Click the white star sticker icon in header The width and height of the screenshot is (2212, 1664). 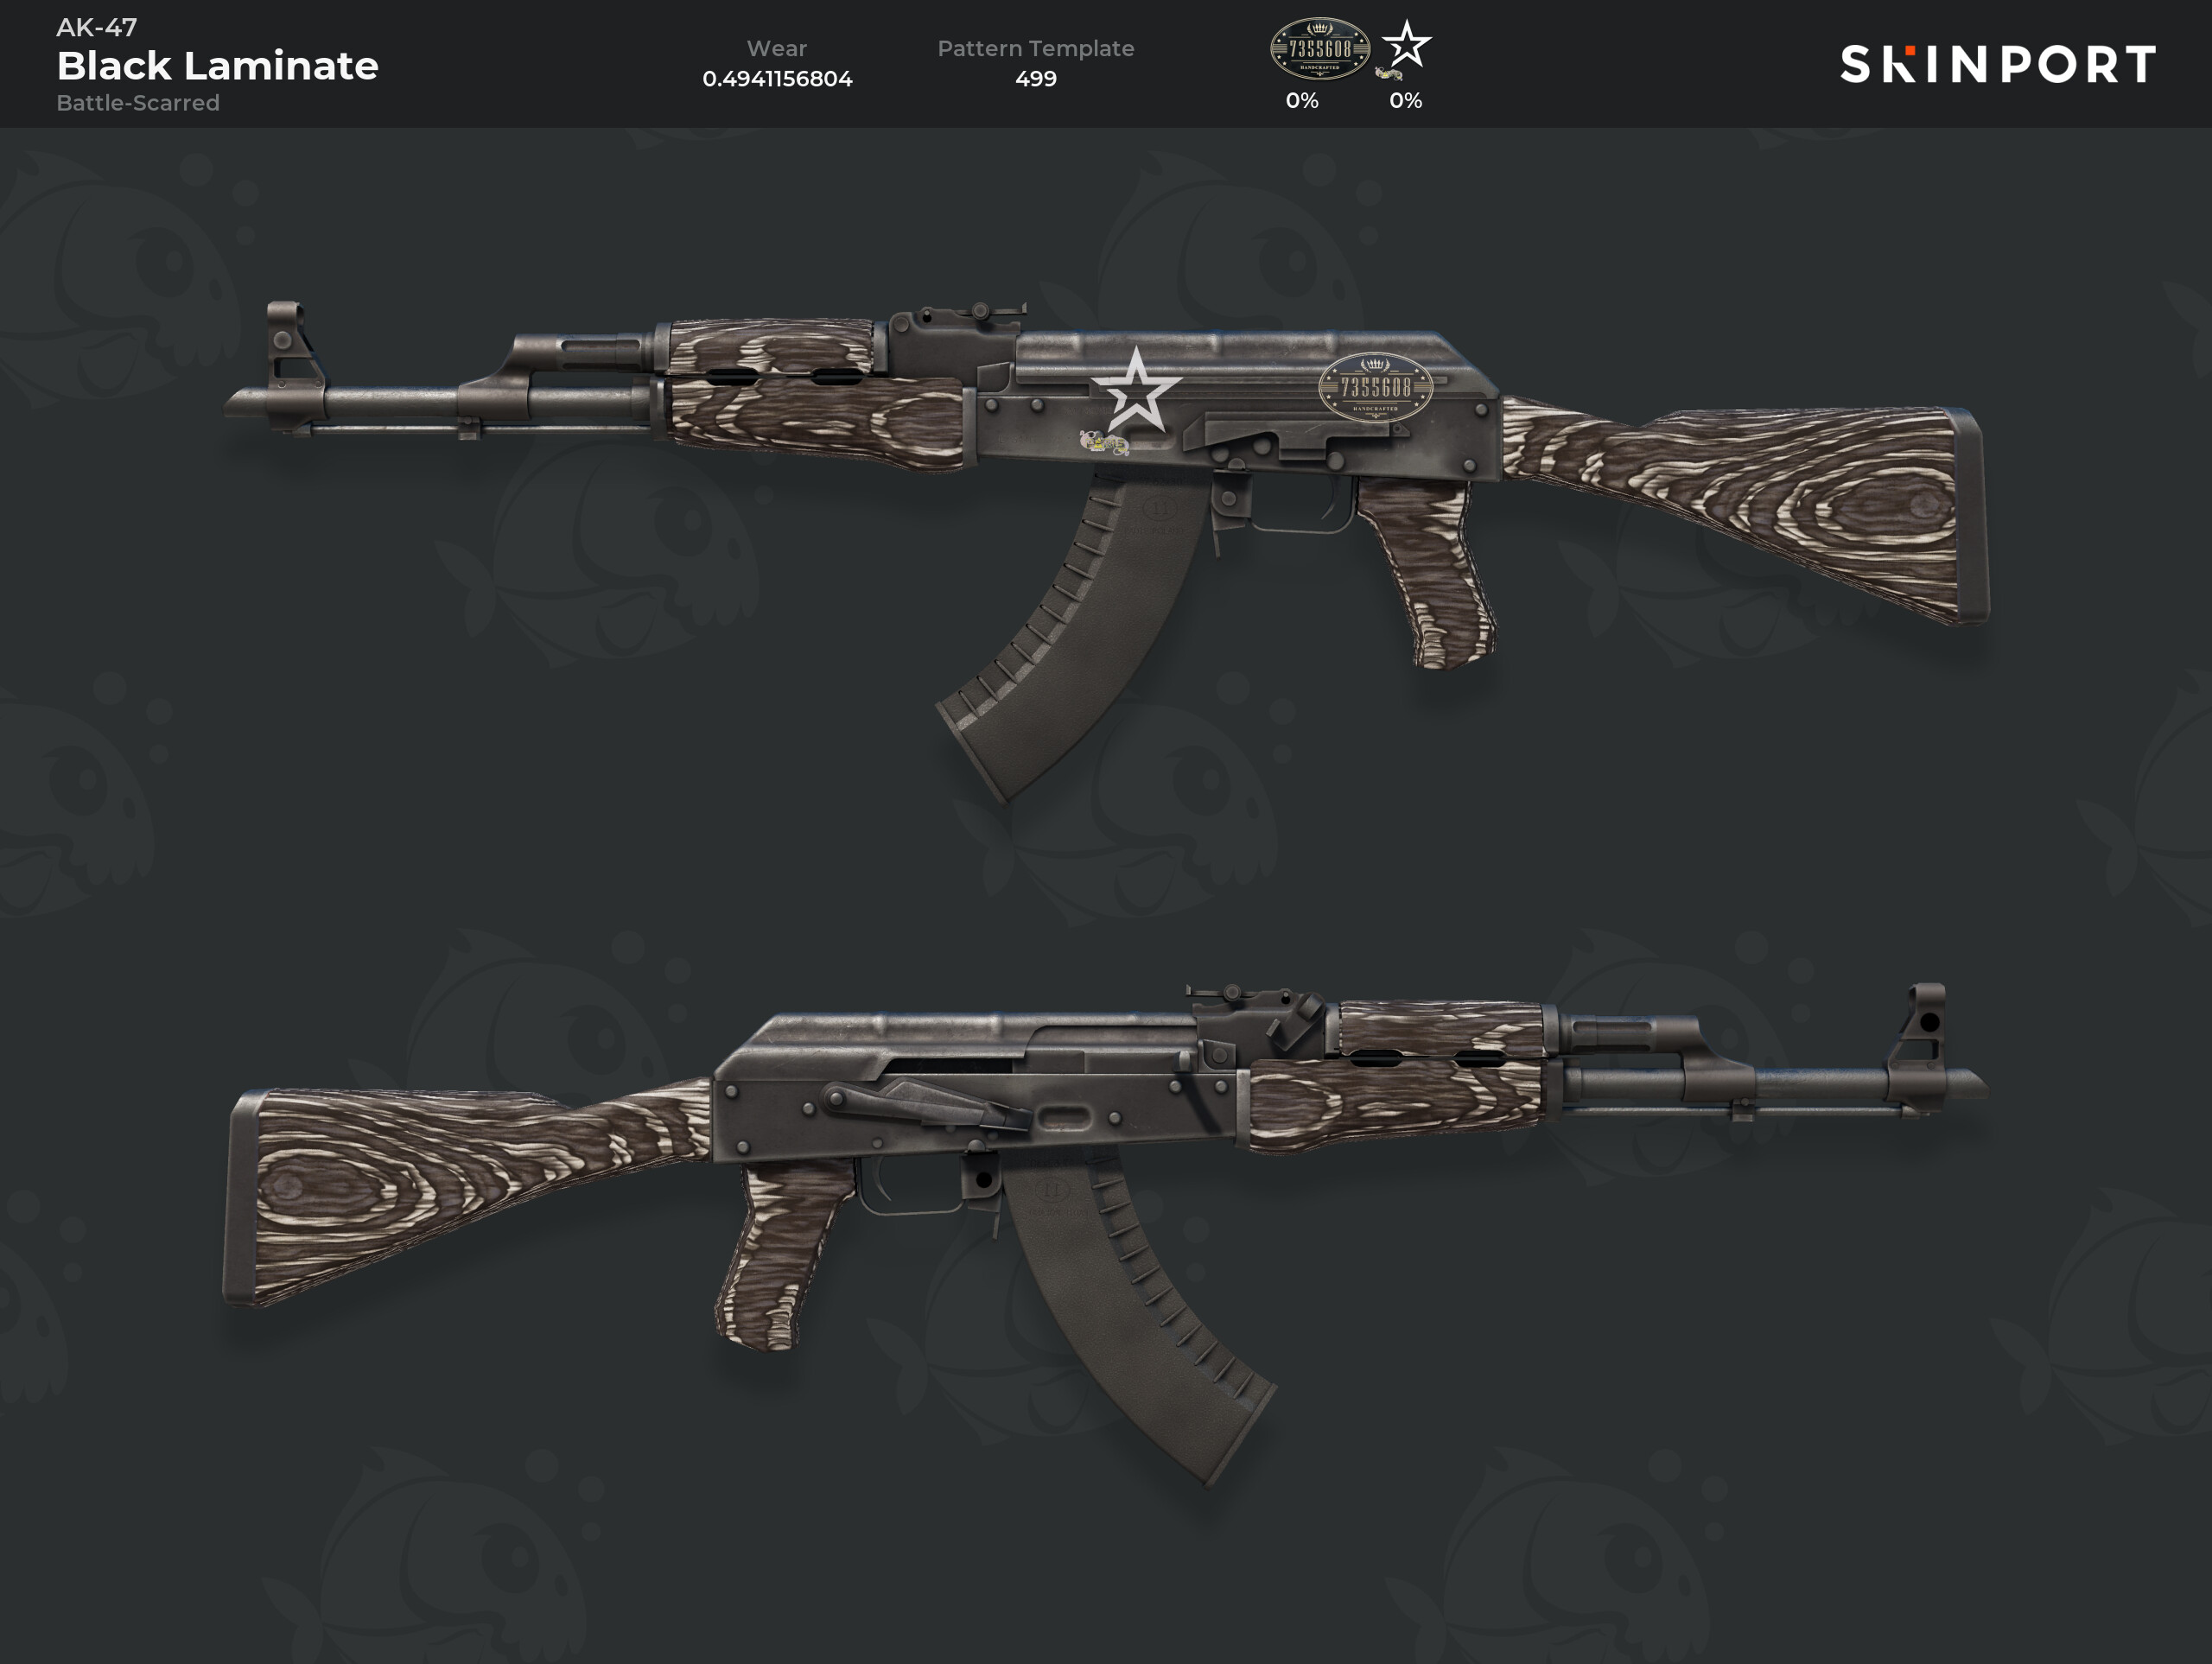[1406, 45]
